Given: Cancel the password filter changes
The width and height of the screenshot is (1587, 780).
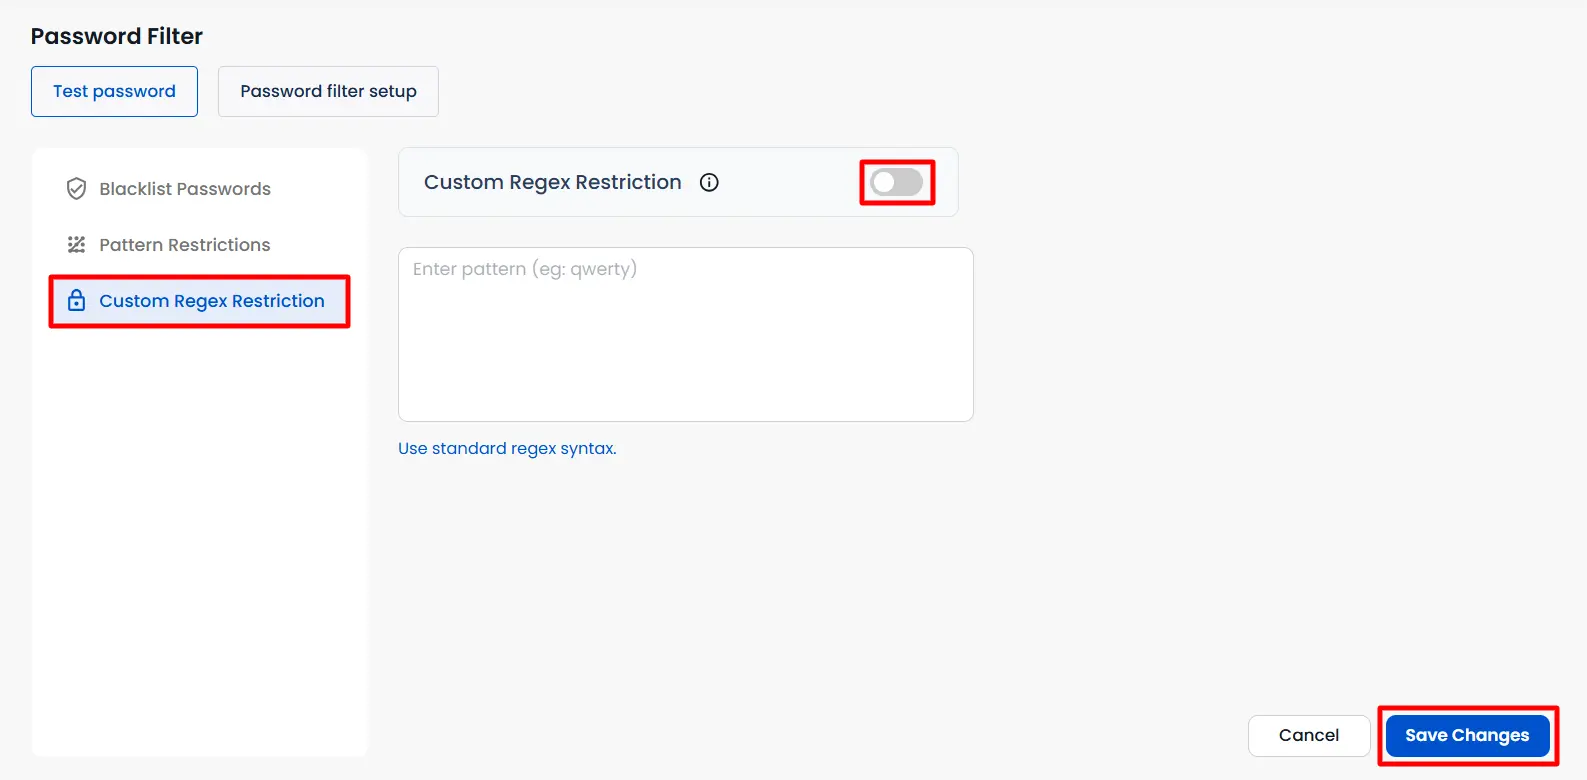Looking at the screenshot, I should [1309, 735].
